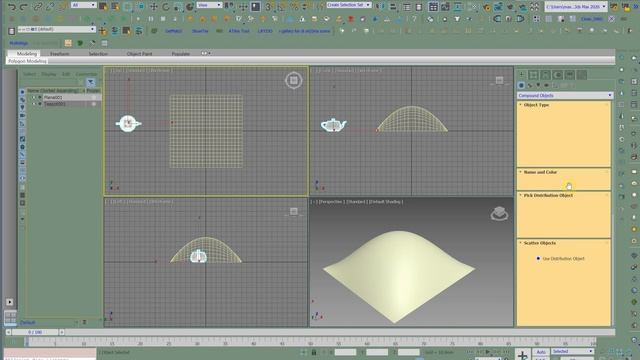
Task: Toggle the selection lock icon in status bar
Action: (313, 352)
